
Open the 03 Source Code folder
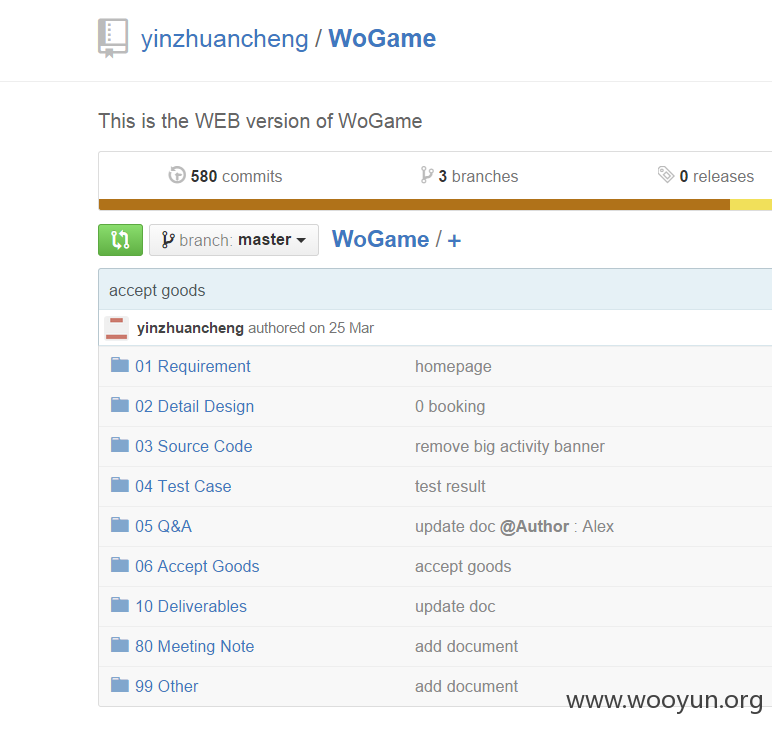[193, 446]
